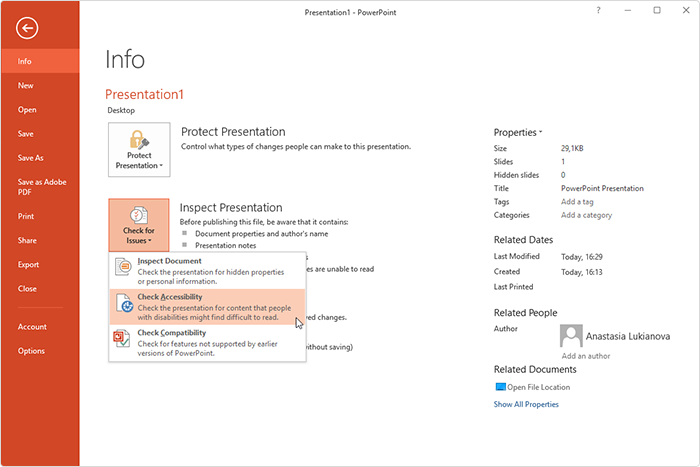
Task: Click Close in the sidebar
Action: pyautogui.click(x=40, y=288)
